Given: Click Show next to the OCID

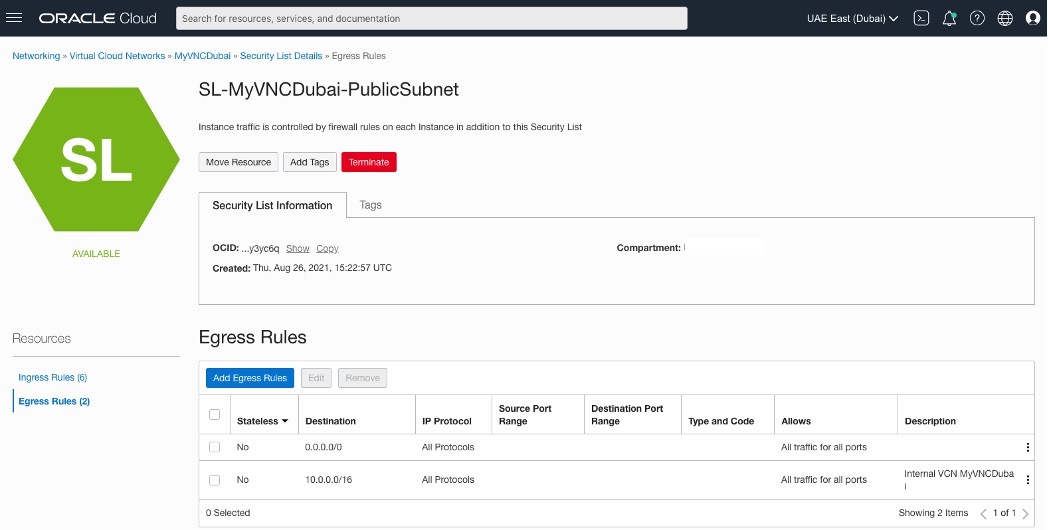Looking at the screenshot, I should pos(297,249).
